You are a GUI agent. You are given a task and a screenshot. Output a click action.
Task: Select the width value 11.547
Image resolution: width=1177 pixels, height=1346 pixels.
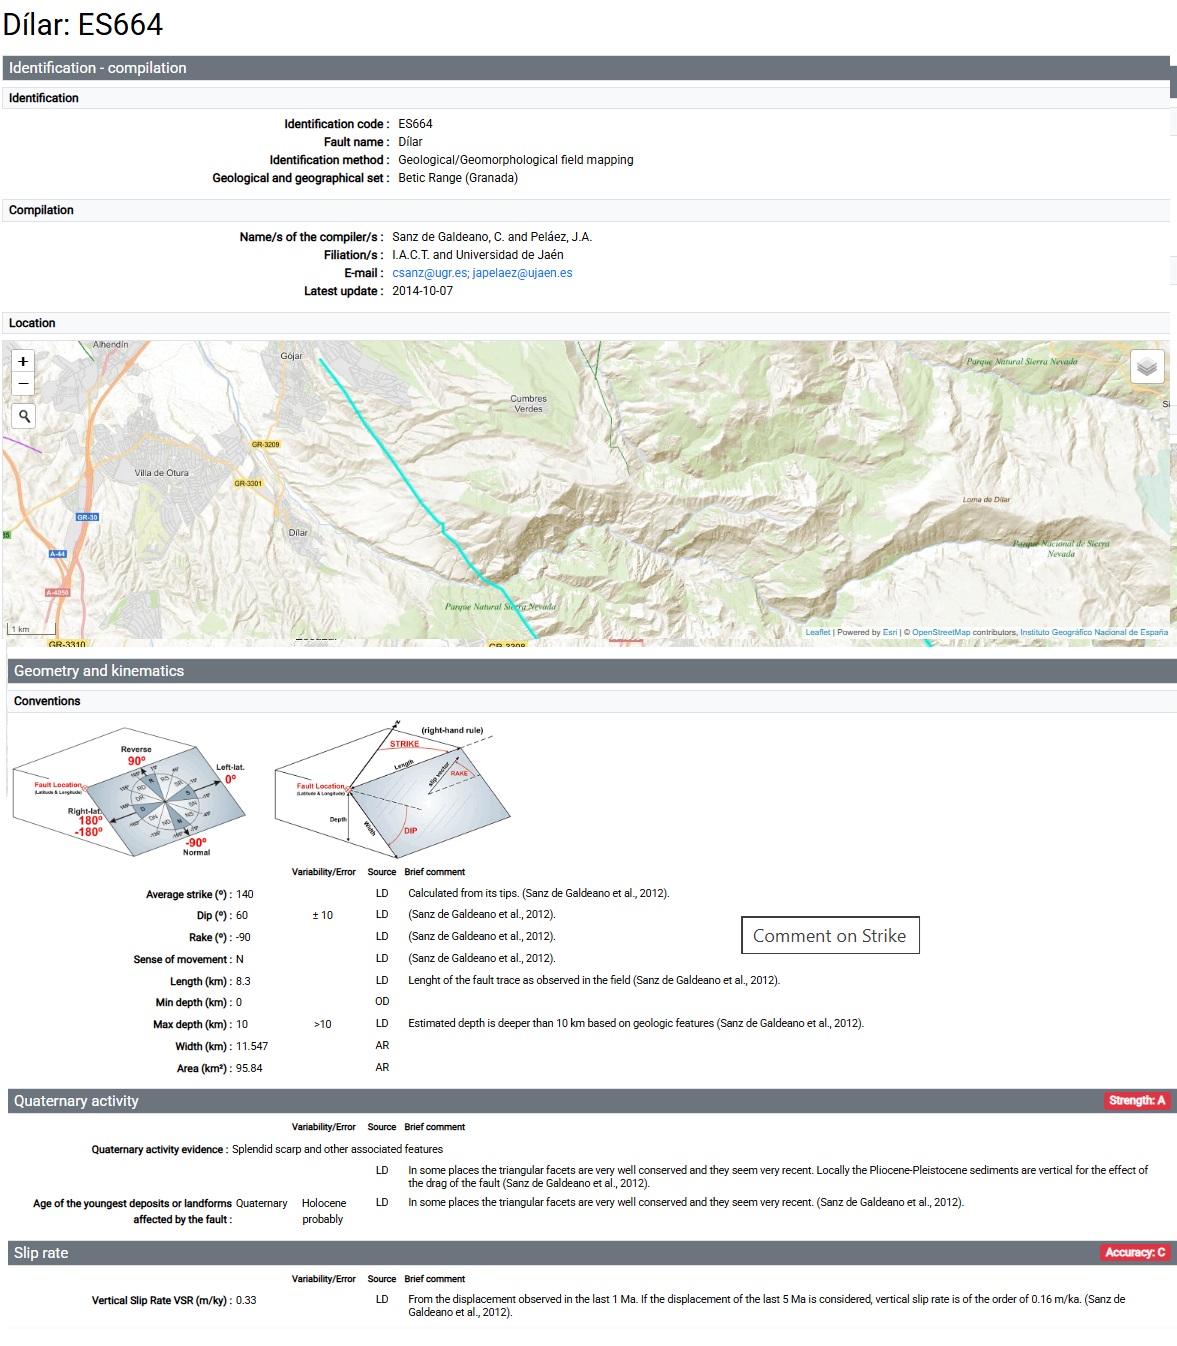[x=252, y=1047]
